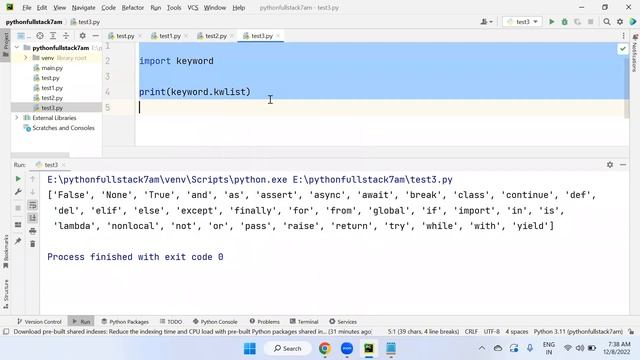This screenshot has height=360, width=640.
Task: Place cursor on editor line 5
Action: [x=382, y=107]
